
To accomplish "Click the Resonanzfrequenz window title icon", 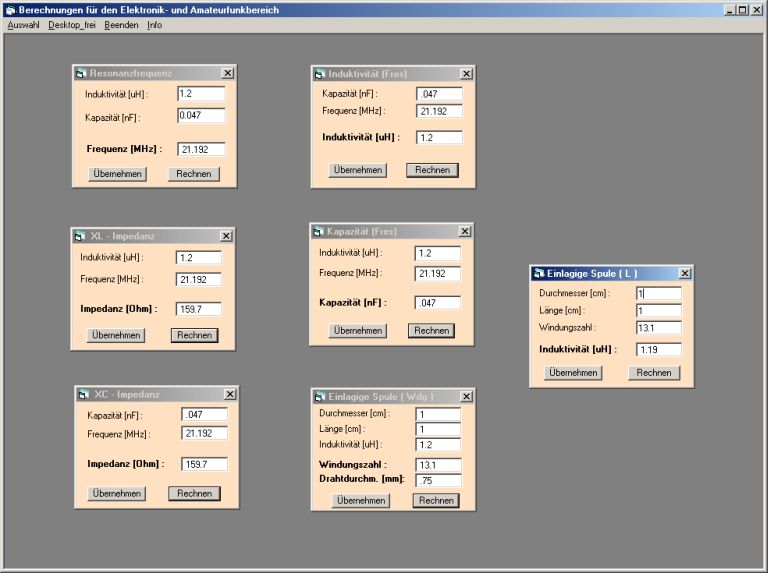I will [81, 73].
